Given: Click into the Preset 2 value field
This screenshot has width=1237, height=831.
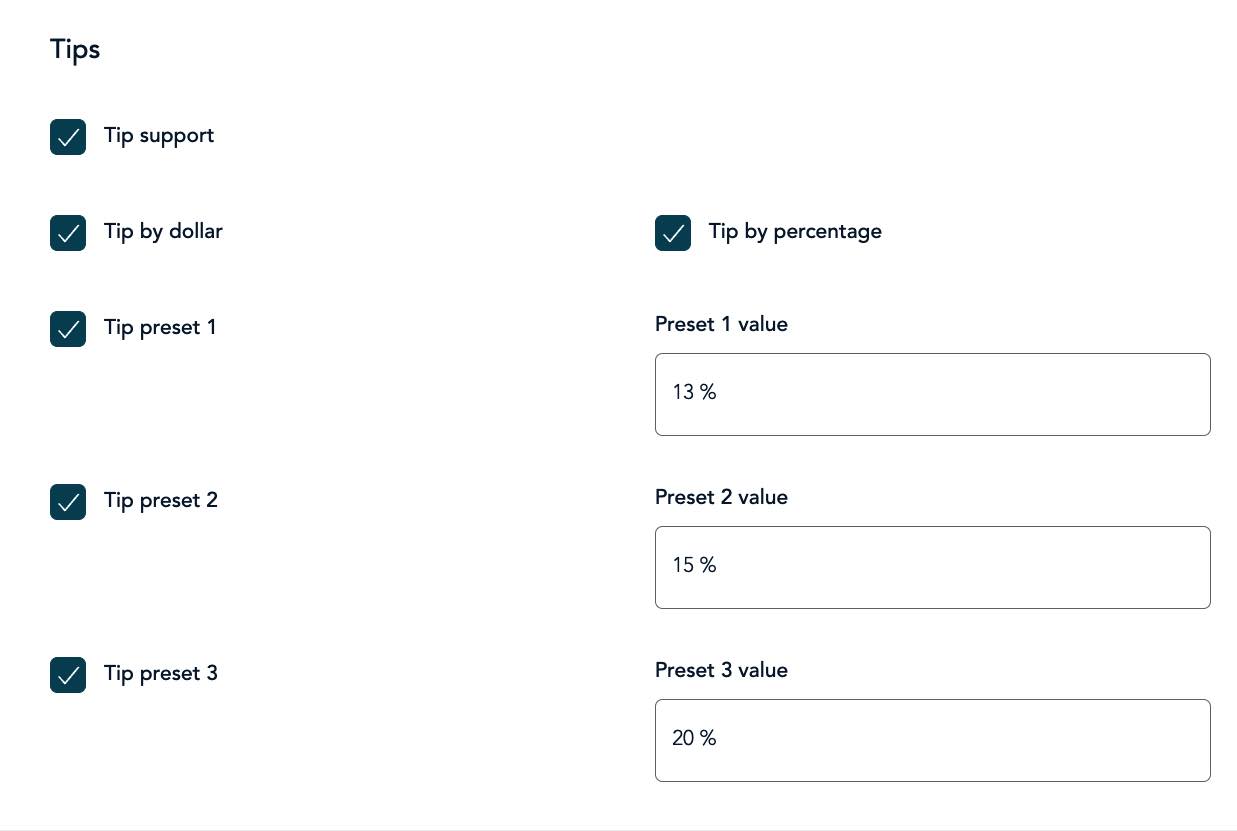Looking at the screenshot, I should click(x=932, y=567).
